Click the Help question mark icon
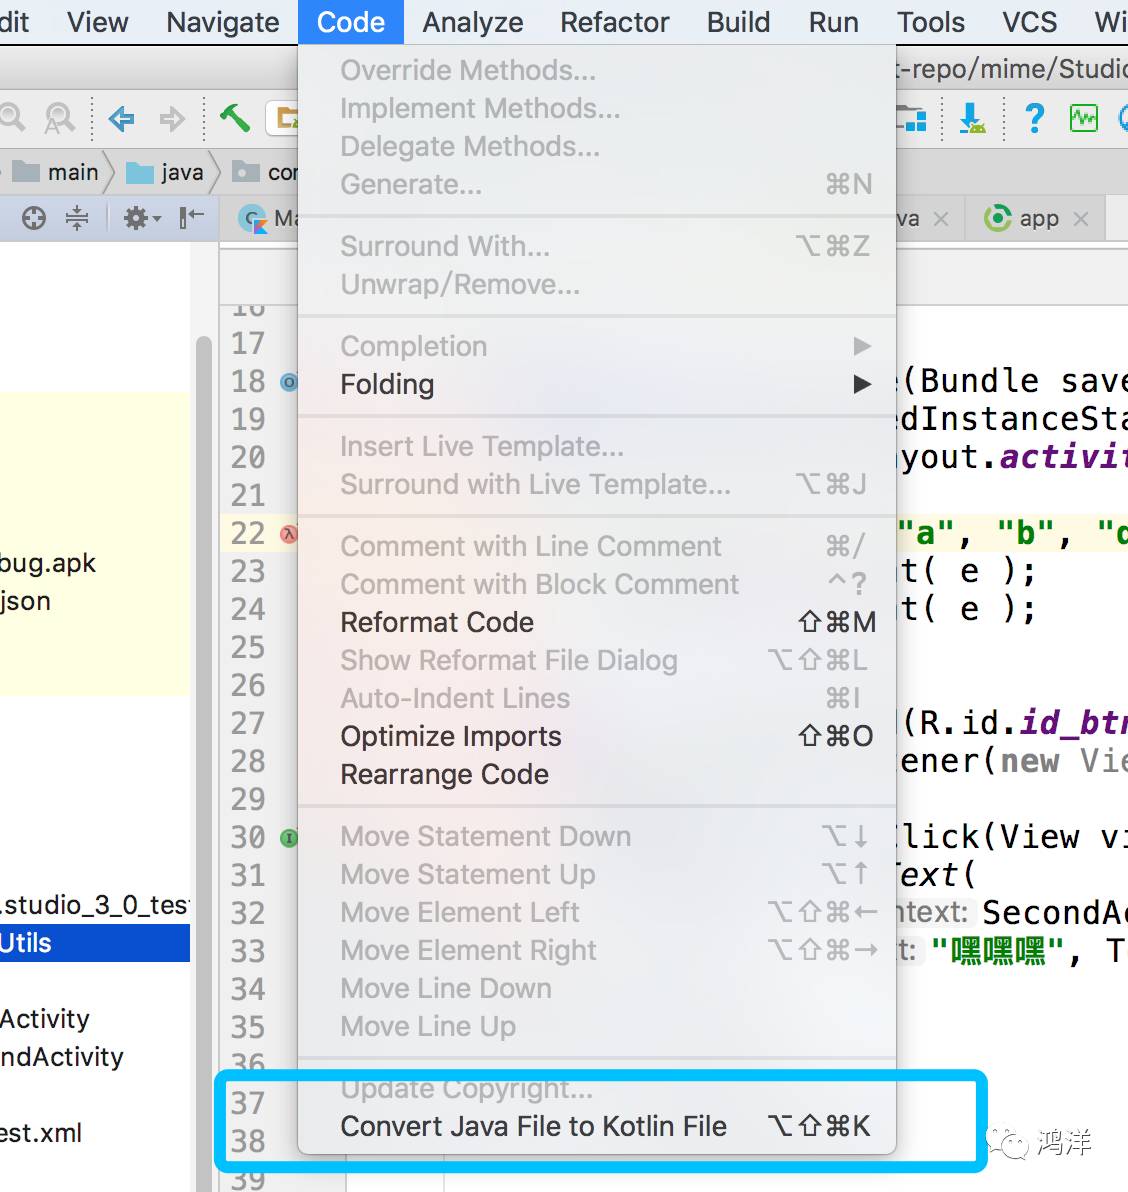 pos(1034,118)
